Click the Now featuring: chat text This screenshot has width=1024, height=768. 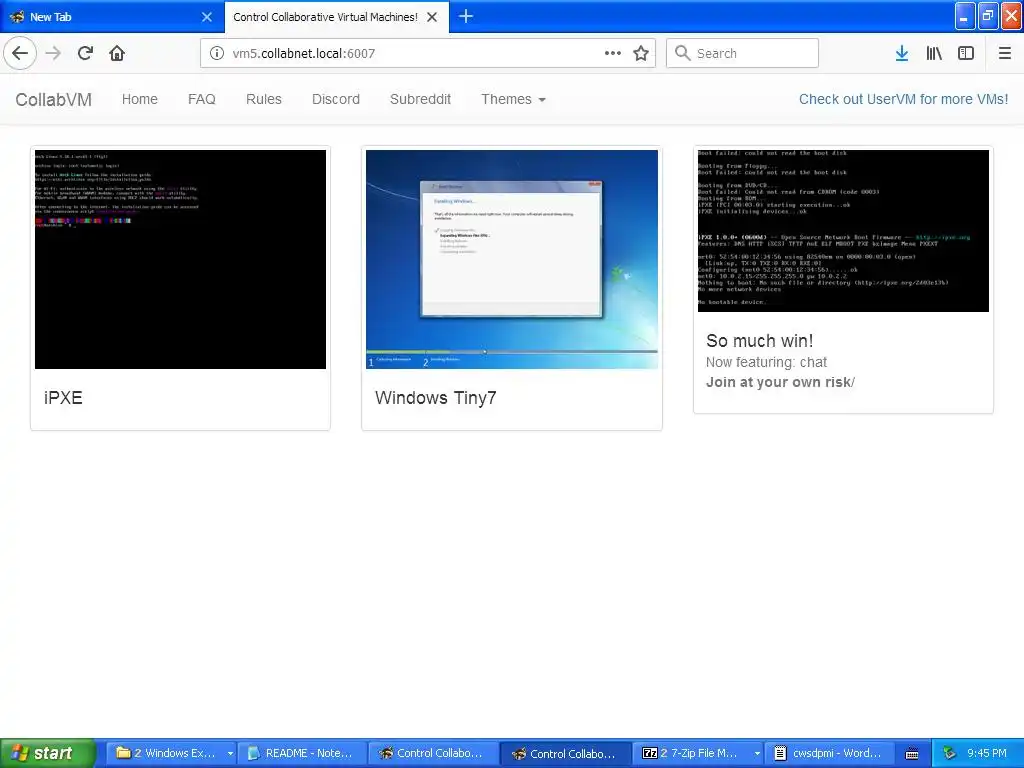click(x=766, y=362)
